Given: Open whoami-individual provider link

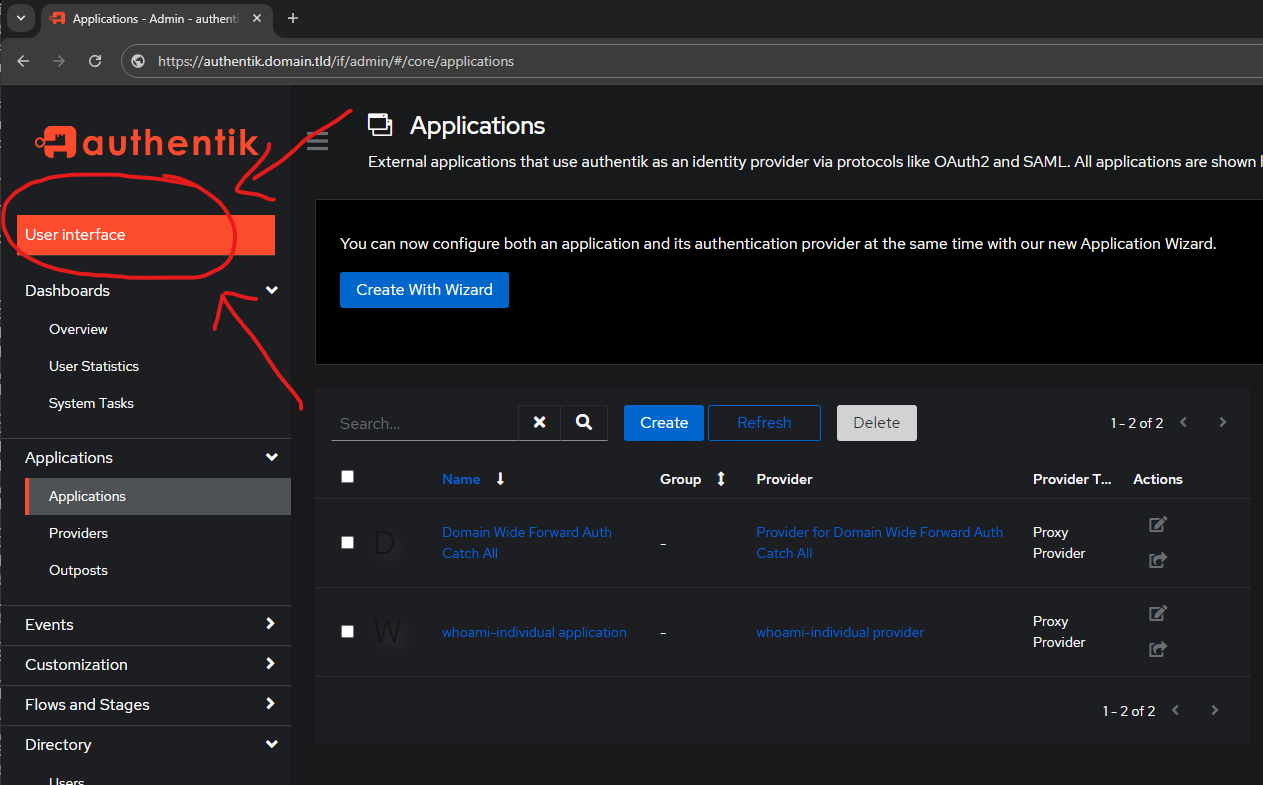Looking at the screenshot, I should pos(840,632).
